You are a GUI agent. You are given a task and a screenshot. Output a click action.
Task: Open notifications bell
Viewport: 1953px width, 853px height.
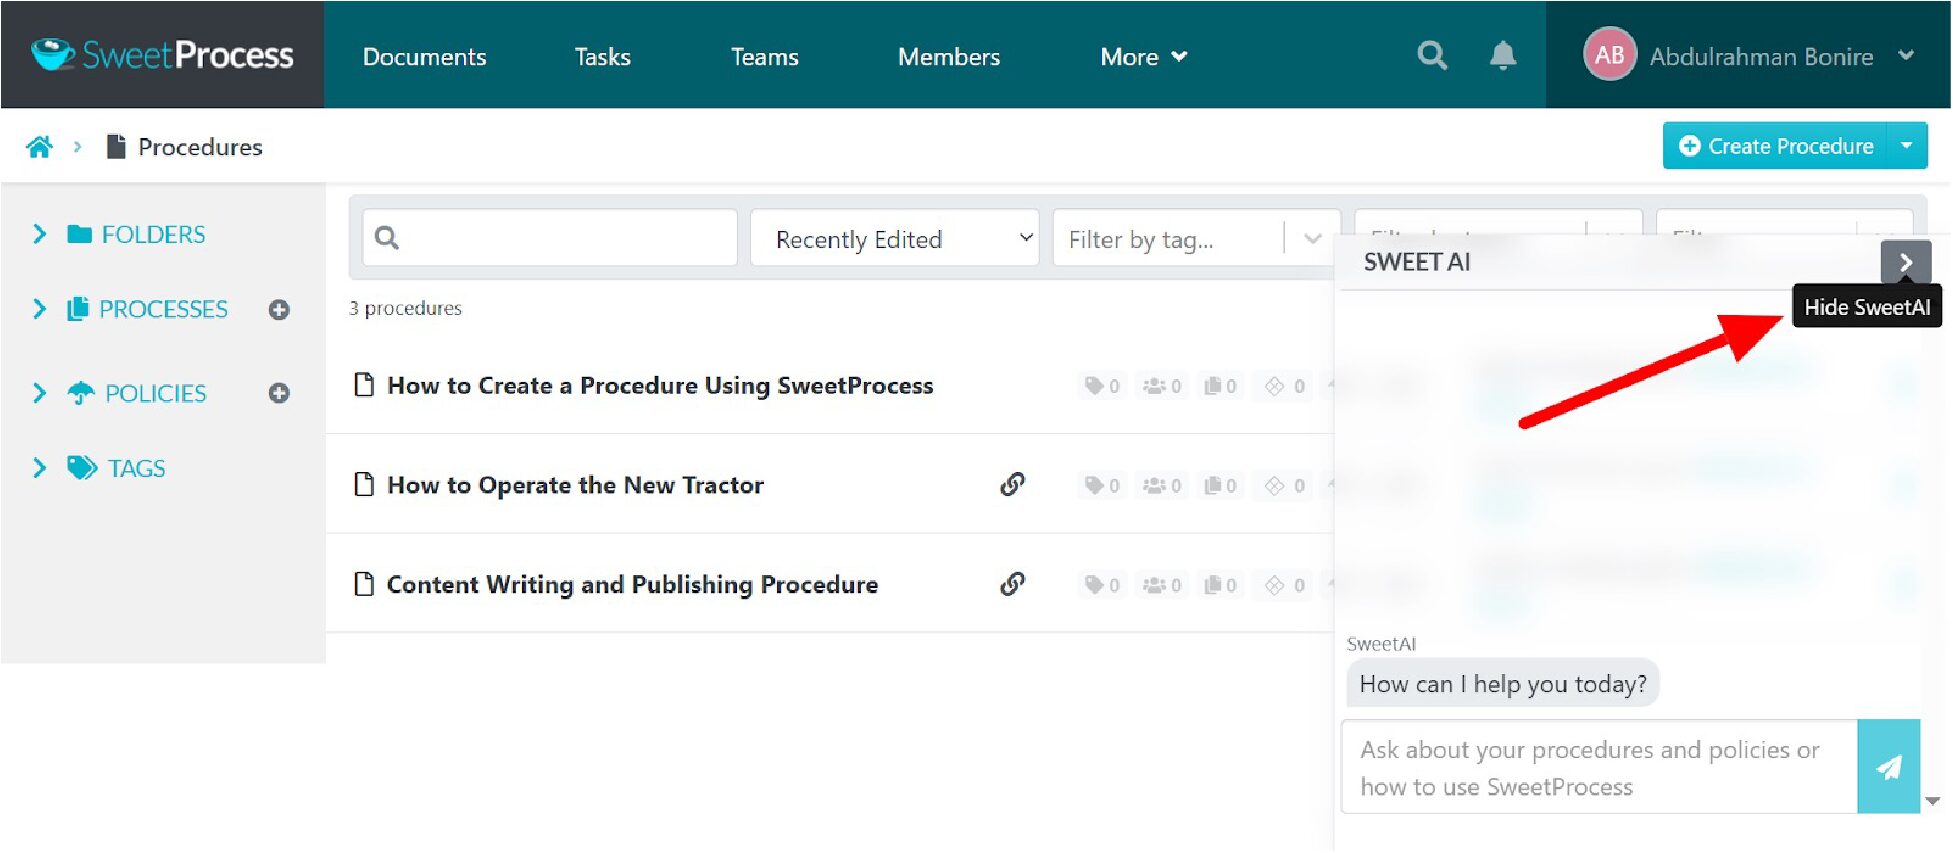1502,55
